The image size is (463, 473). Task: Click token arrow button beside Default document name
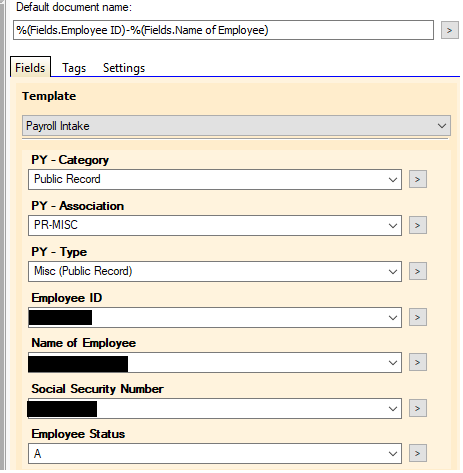(449, 30)
